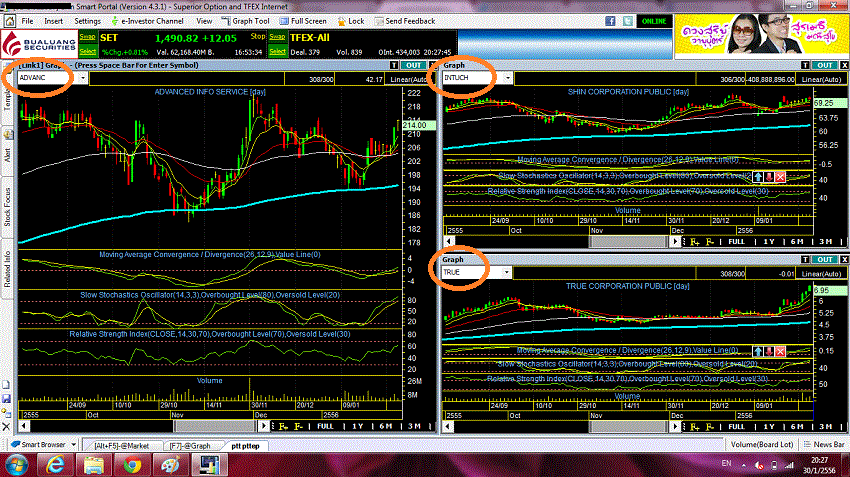Click TRUE graph horizontal scrollbar thumb

[x=628, y=427]
